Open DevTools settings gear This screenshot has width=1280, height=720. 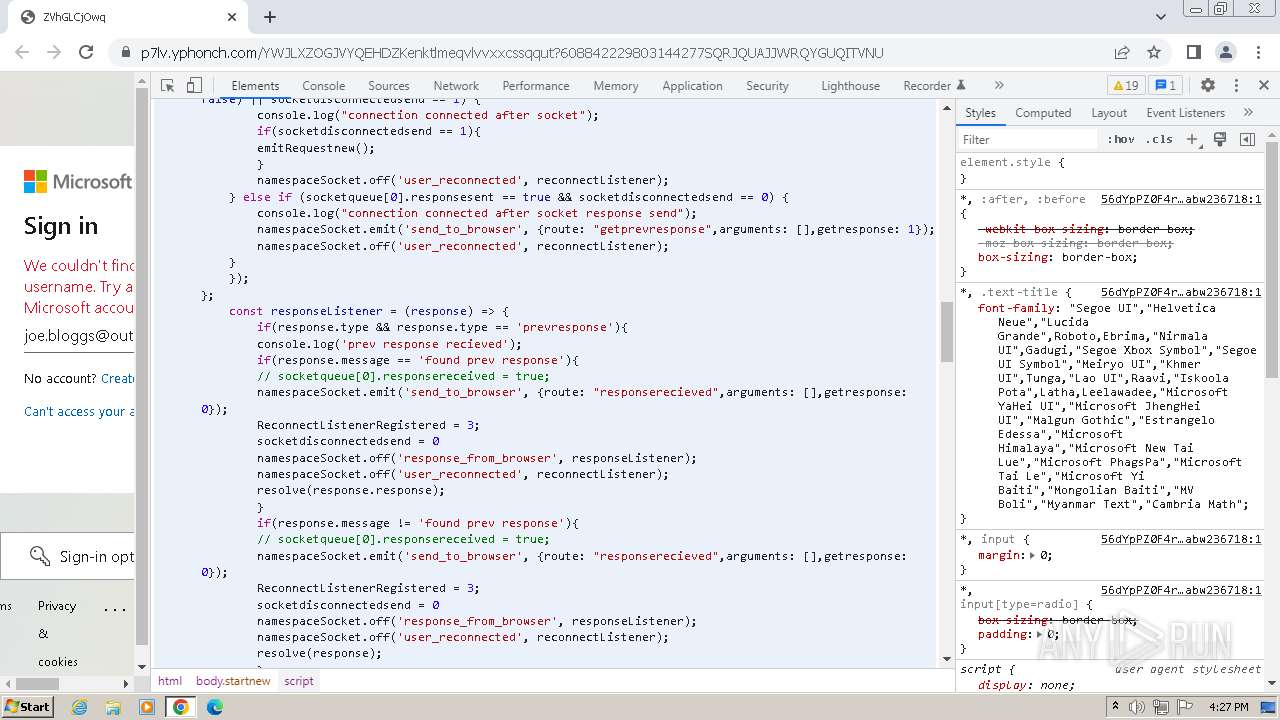tap(1208, 86)
